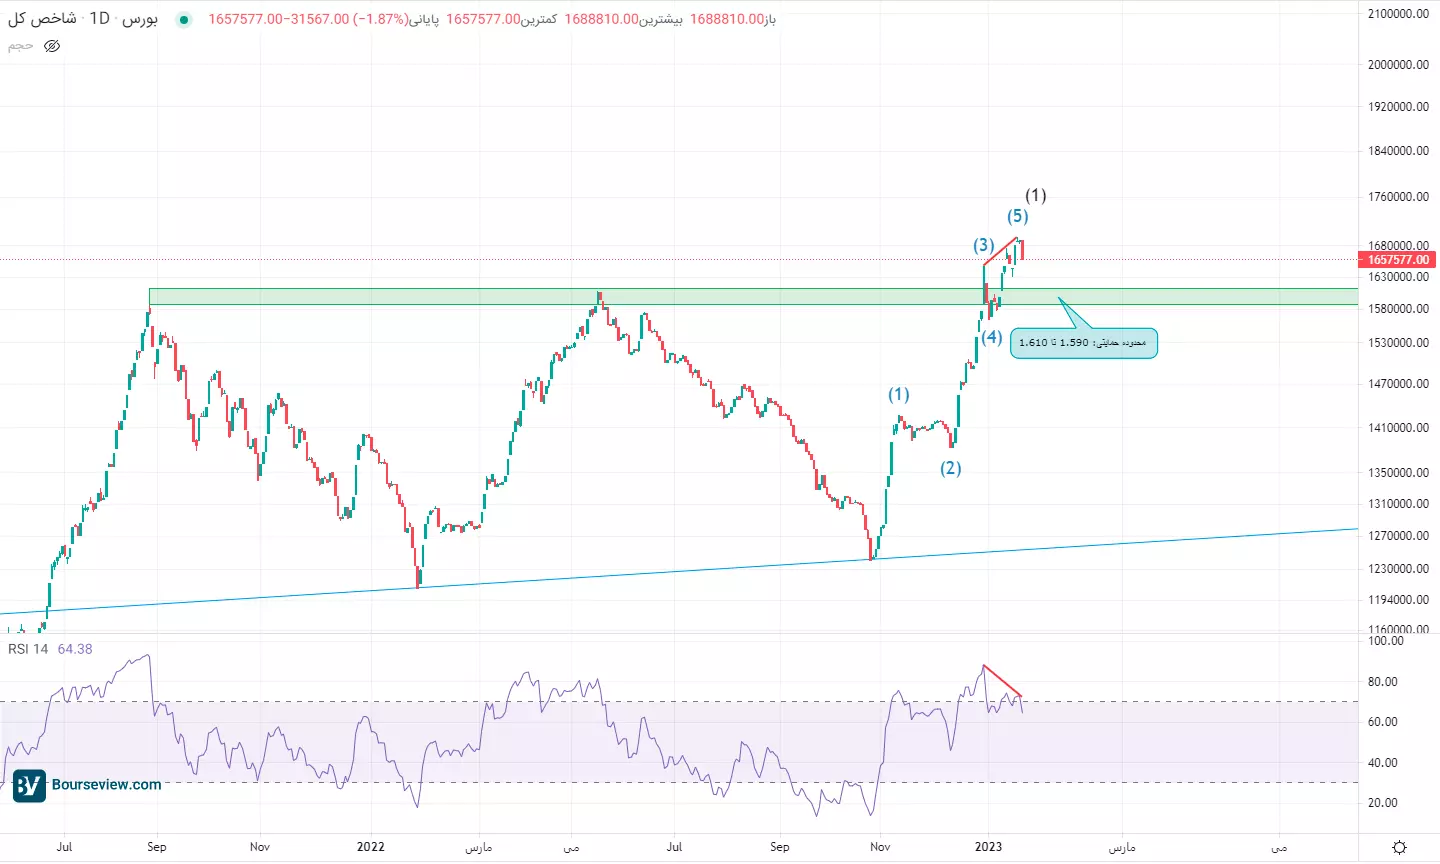The height and width of the screenshot is (864, 1440).
Task: Select the blue ascending trend line
Action: (679, 571)
